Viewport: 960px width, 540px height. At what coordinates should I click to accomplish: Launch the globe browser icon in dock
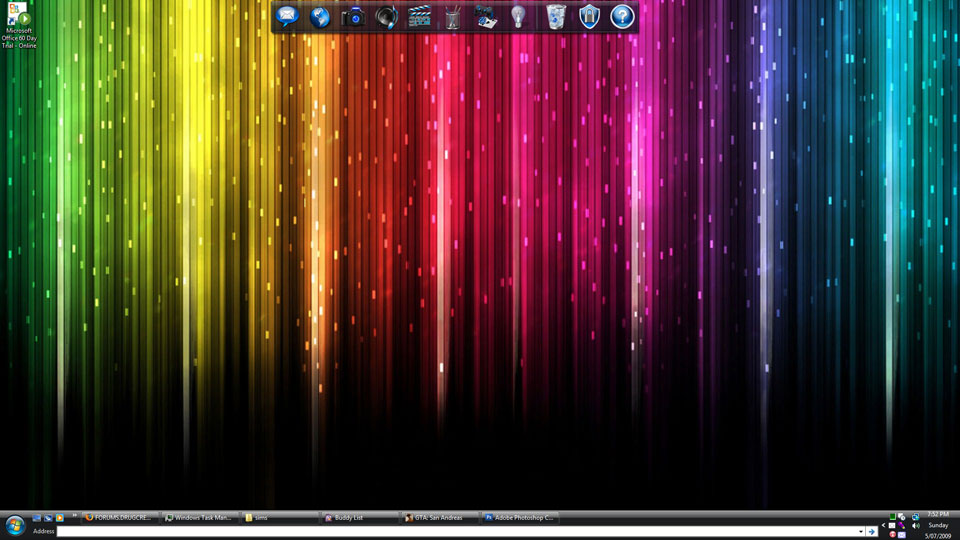(320, 16)
